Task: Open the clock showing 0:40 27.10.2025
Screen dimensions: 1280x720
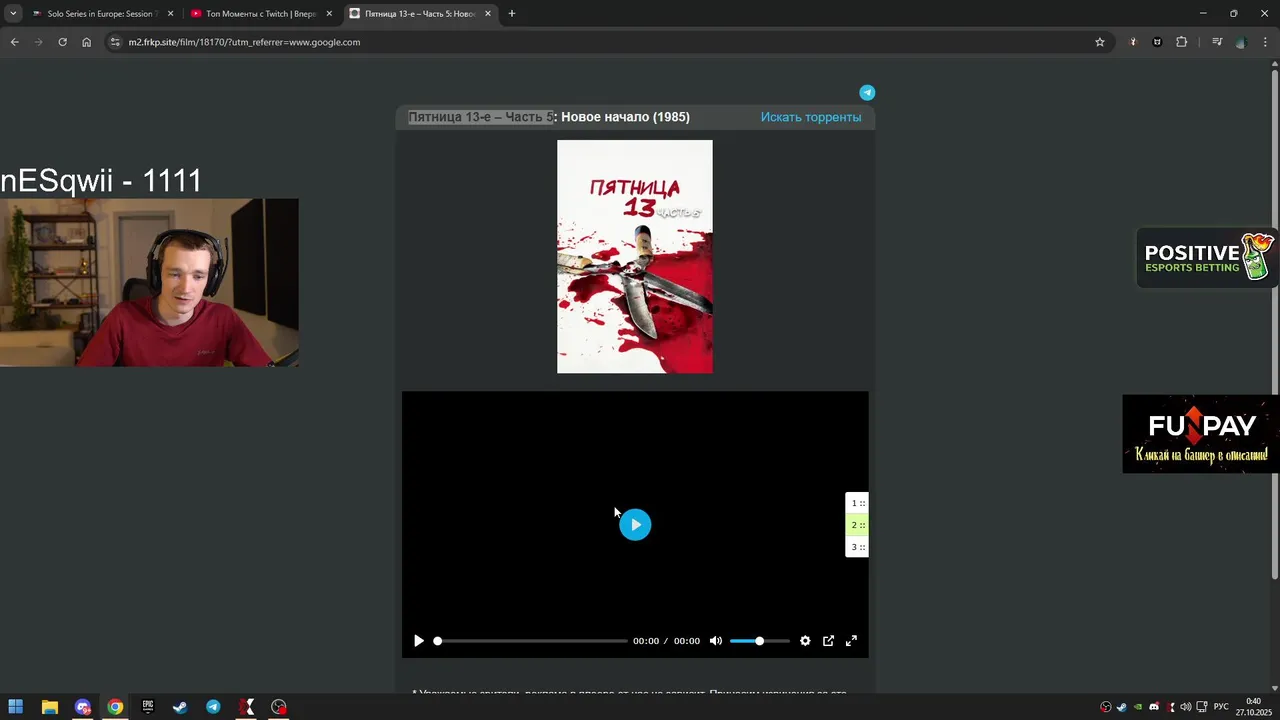Action: click(1253, 707)
